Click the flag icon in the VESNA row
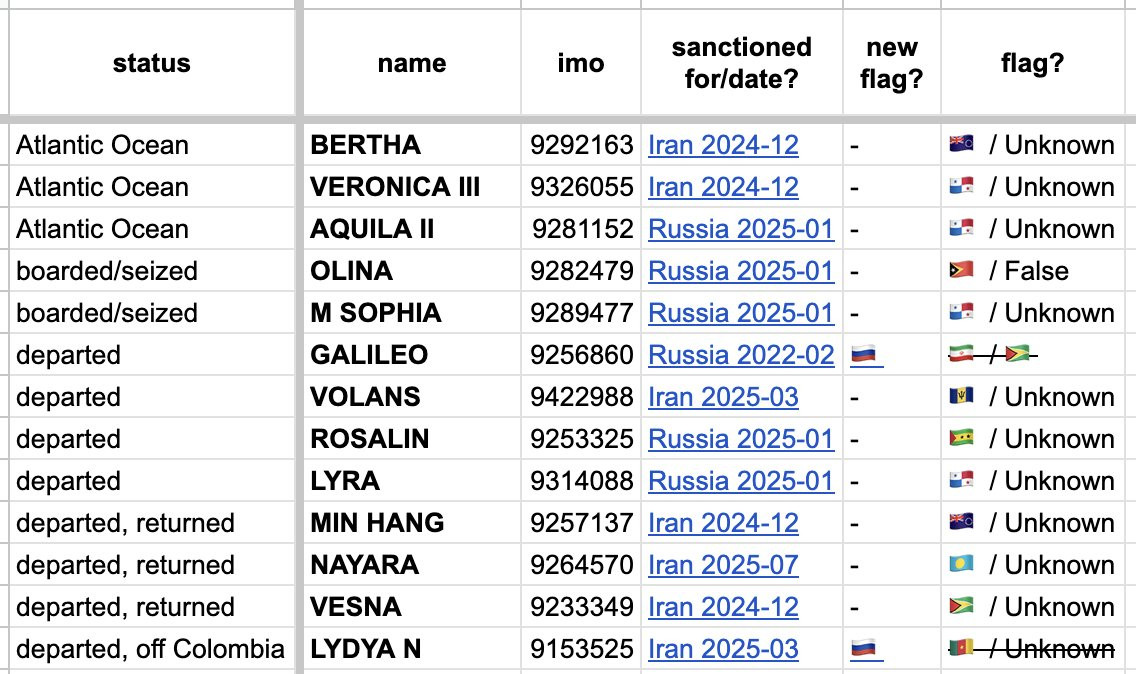Image resolution: width=1136 pixels, height=674 pixels. pyautogui.click(x=961, y=607)
